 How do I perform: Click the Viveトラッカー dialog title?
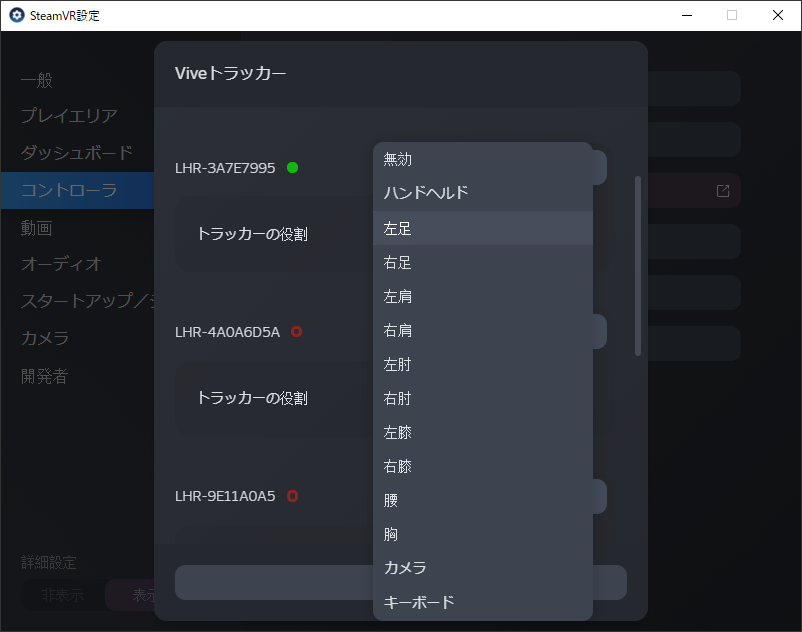(x=230, y=73)
